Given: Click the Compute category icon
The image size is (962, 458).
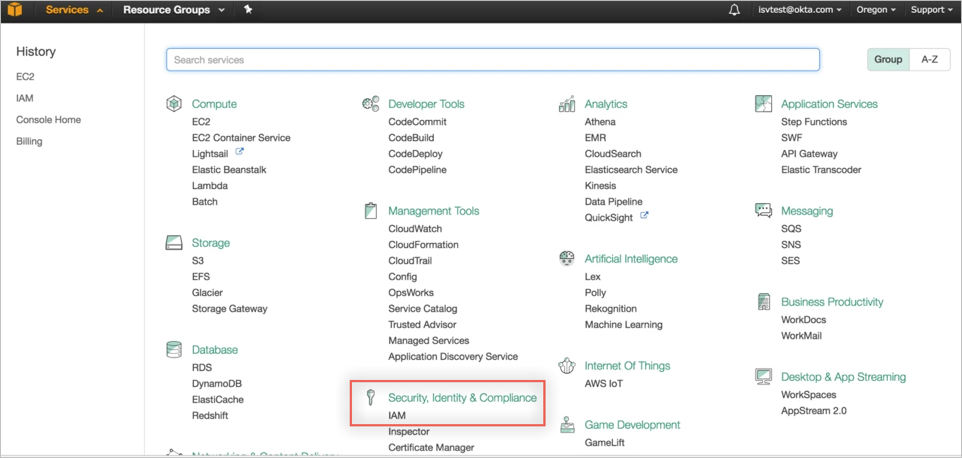Looking at the screenshot, I should 174,104.
